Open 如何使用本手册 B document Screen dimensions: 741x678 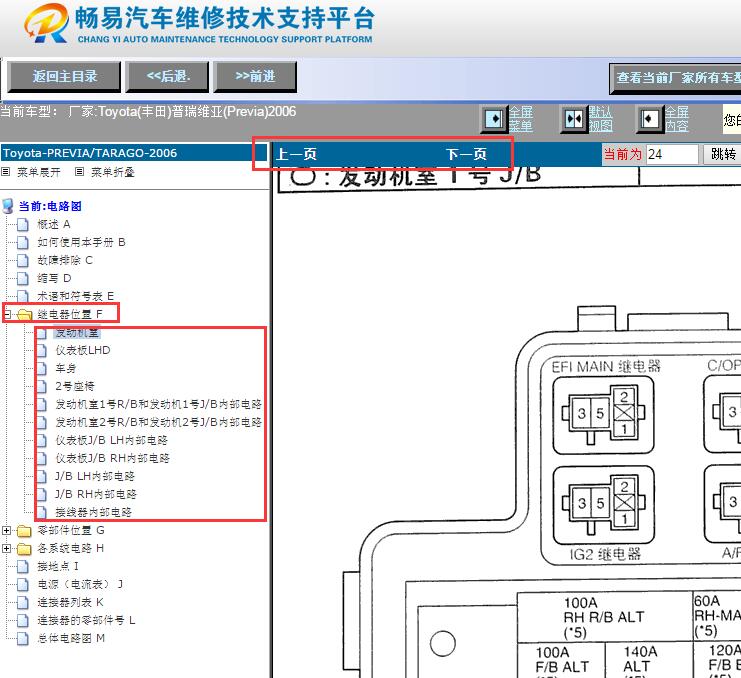pyautogui.click(x=81, y=242)
